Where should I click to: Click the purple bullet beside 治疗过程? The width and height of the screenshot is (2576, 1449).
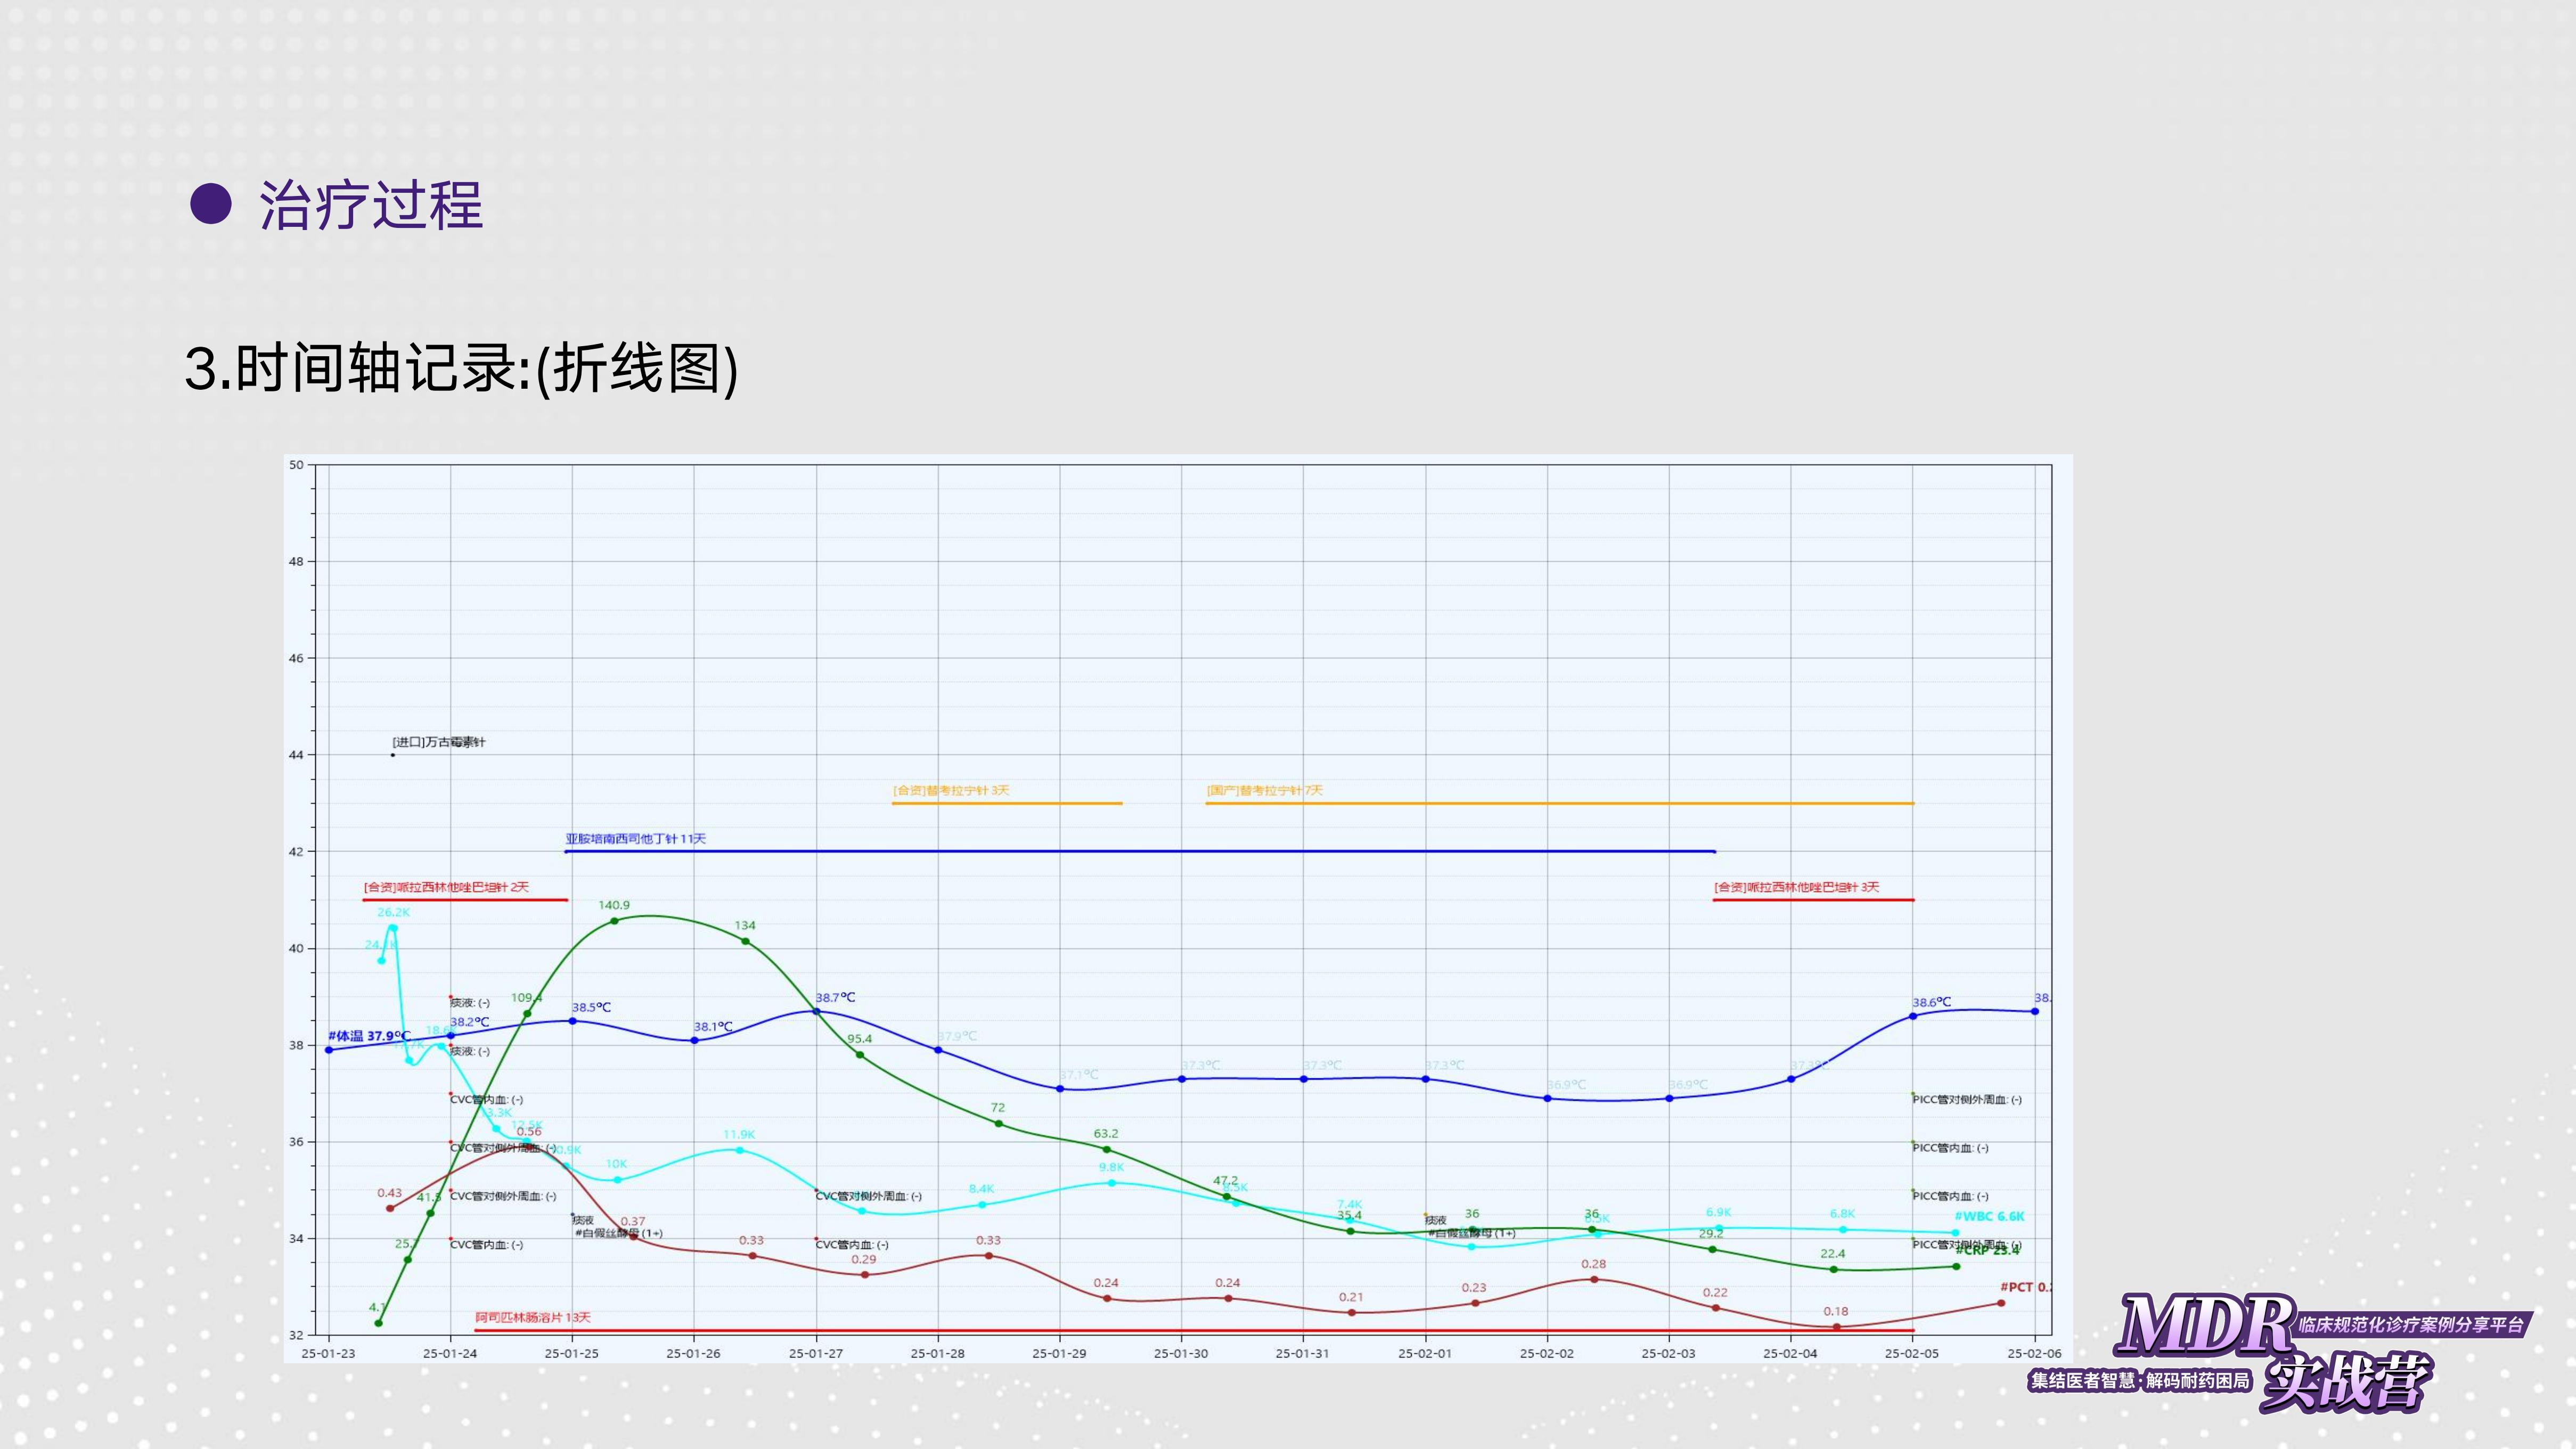point(211,204)
